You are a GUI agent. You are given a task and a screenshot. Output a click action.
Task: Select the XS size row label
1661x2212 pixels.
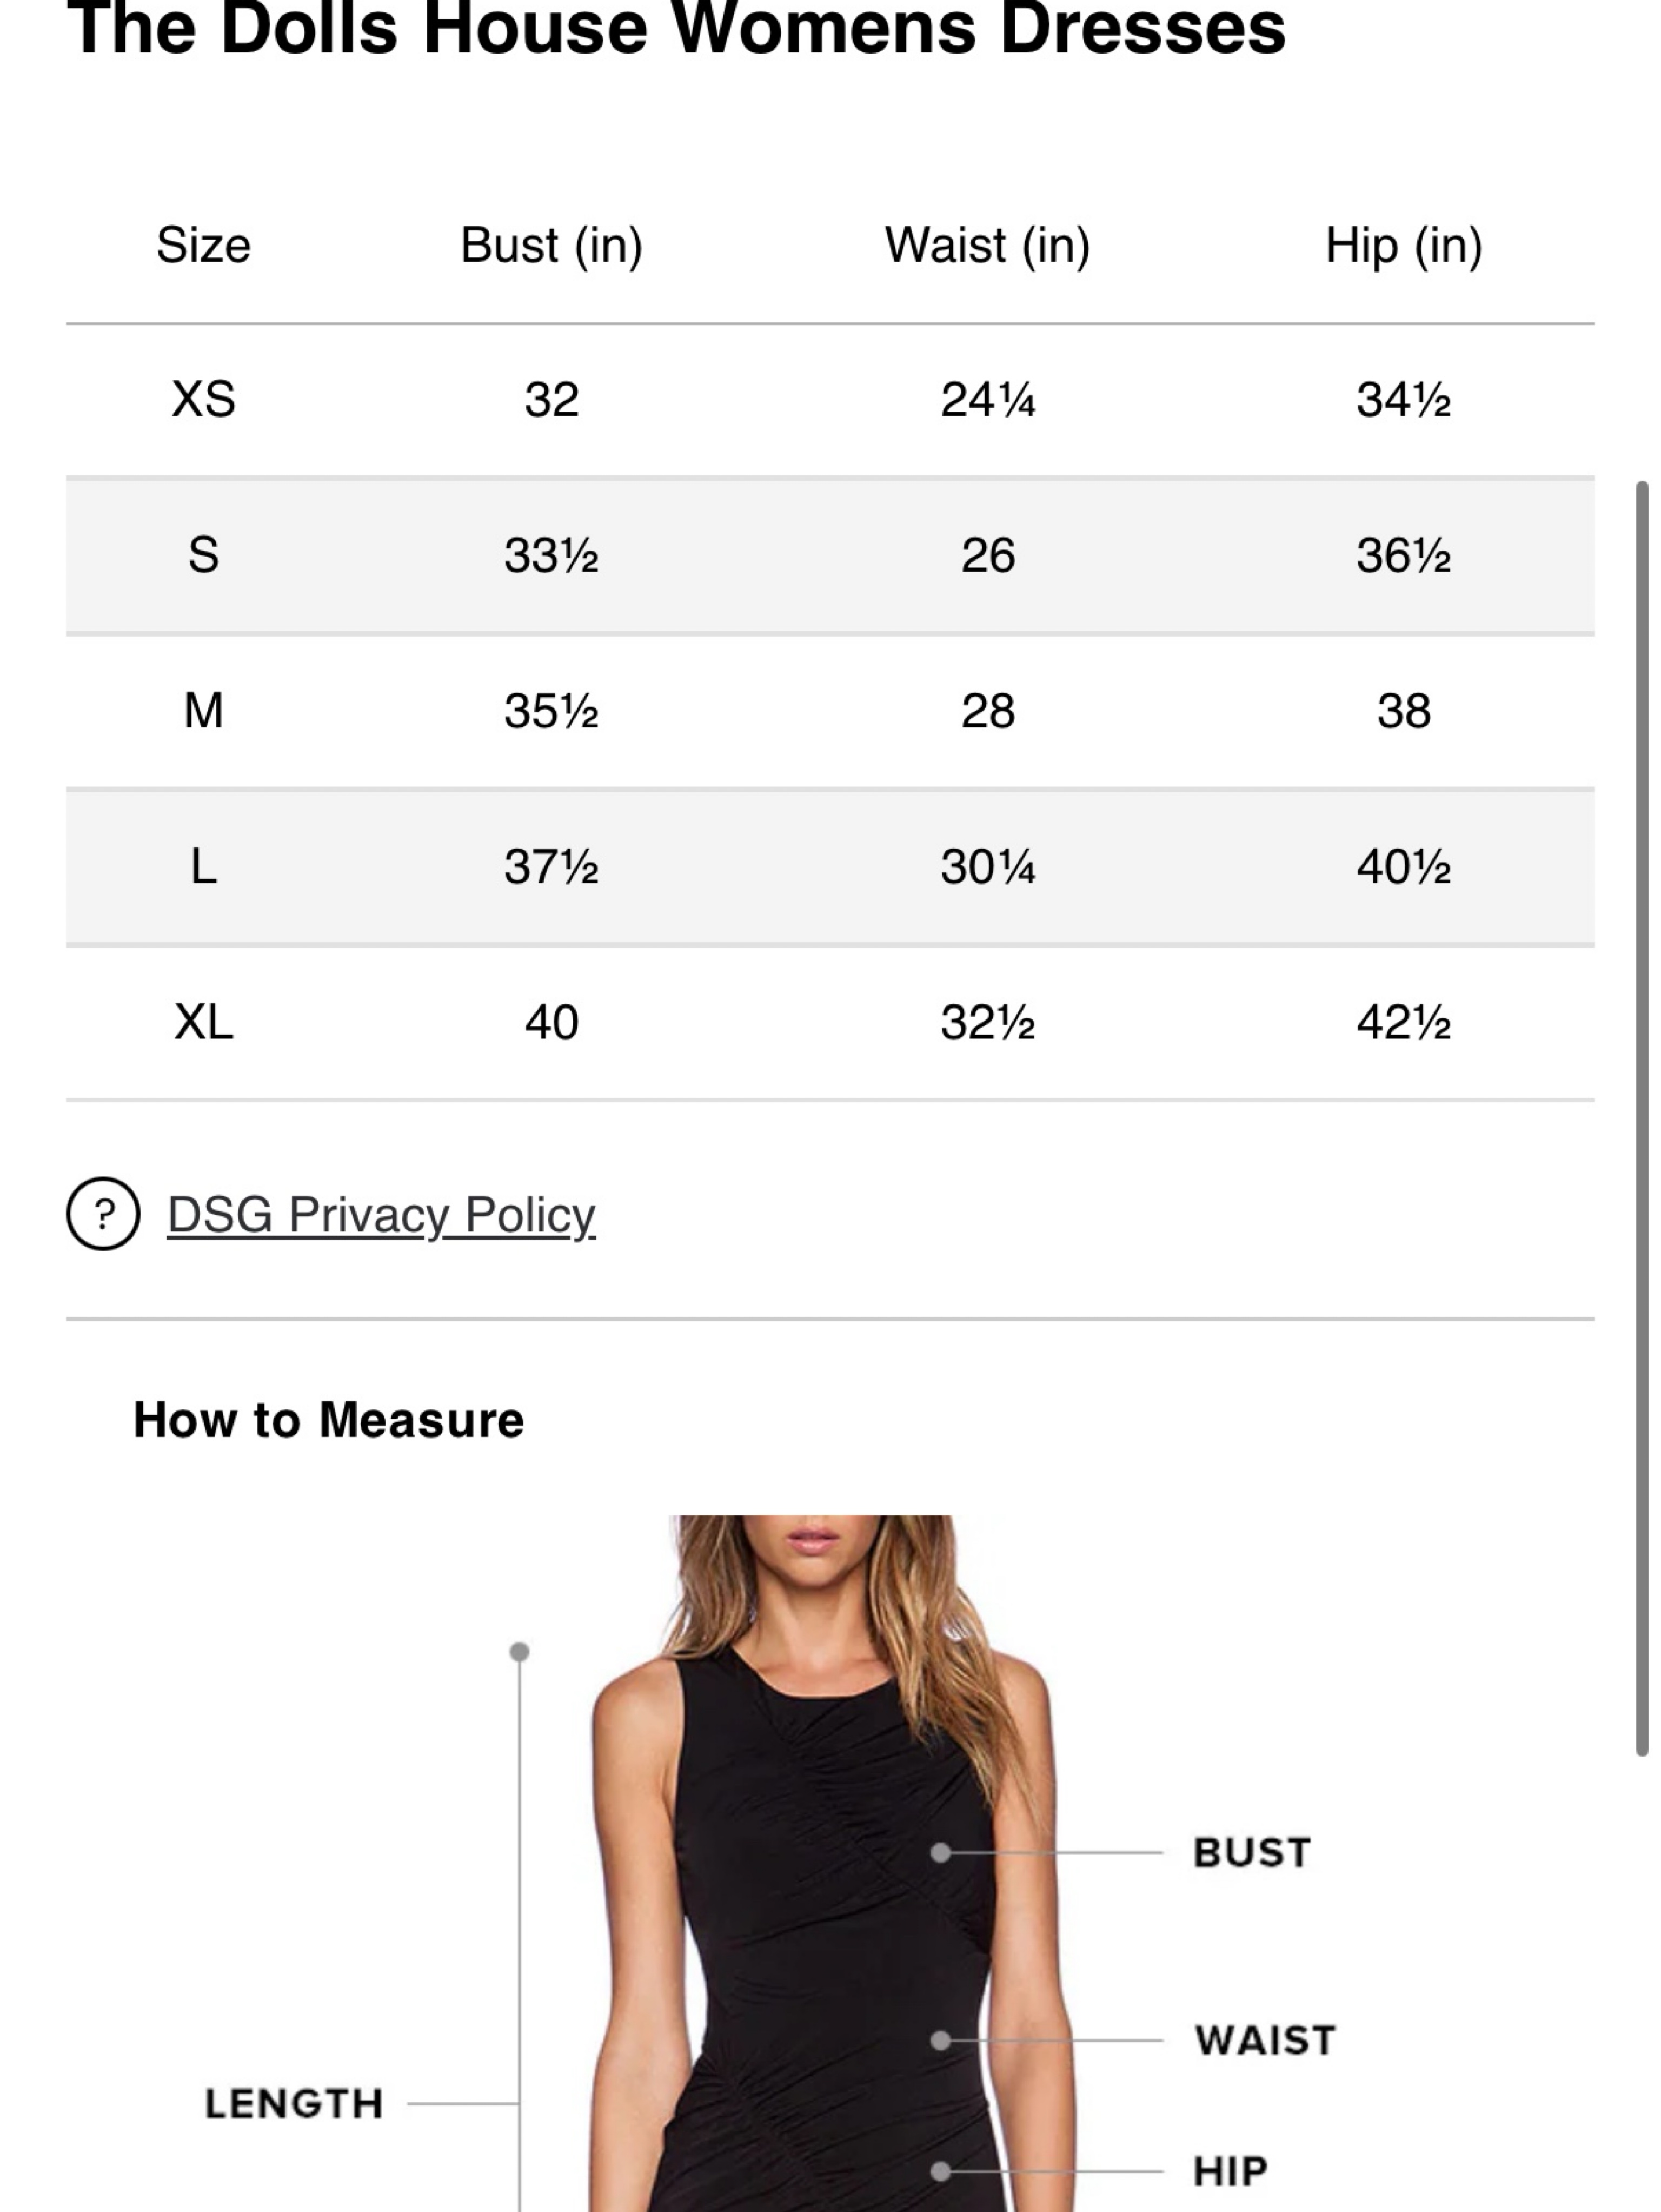click(203, 399)
